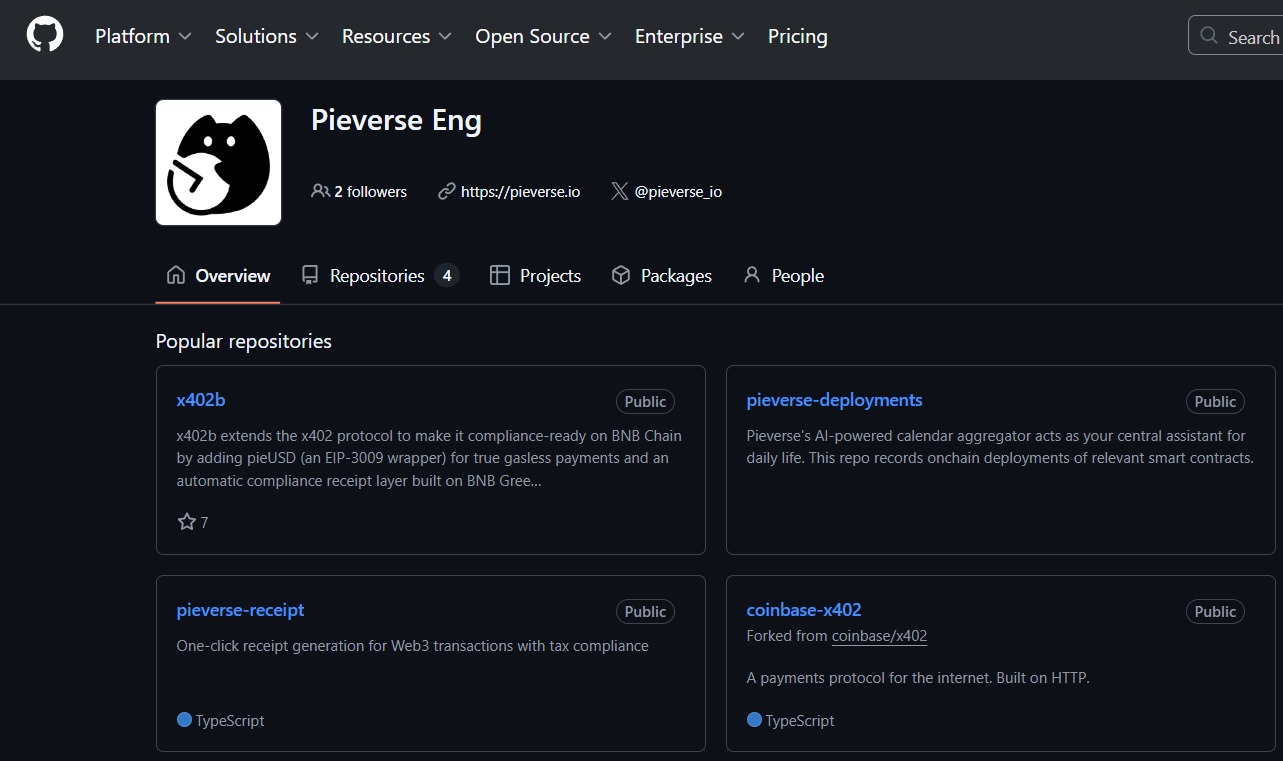This screenshot has width=1283, height=761.
Task: Click the followers people icon
Action: tap(320, 191)
